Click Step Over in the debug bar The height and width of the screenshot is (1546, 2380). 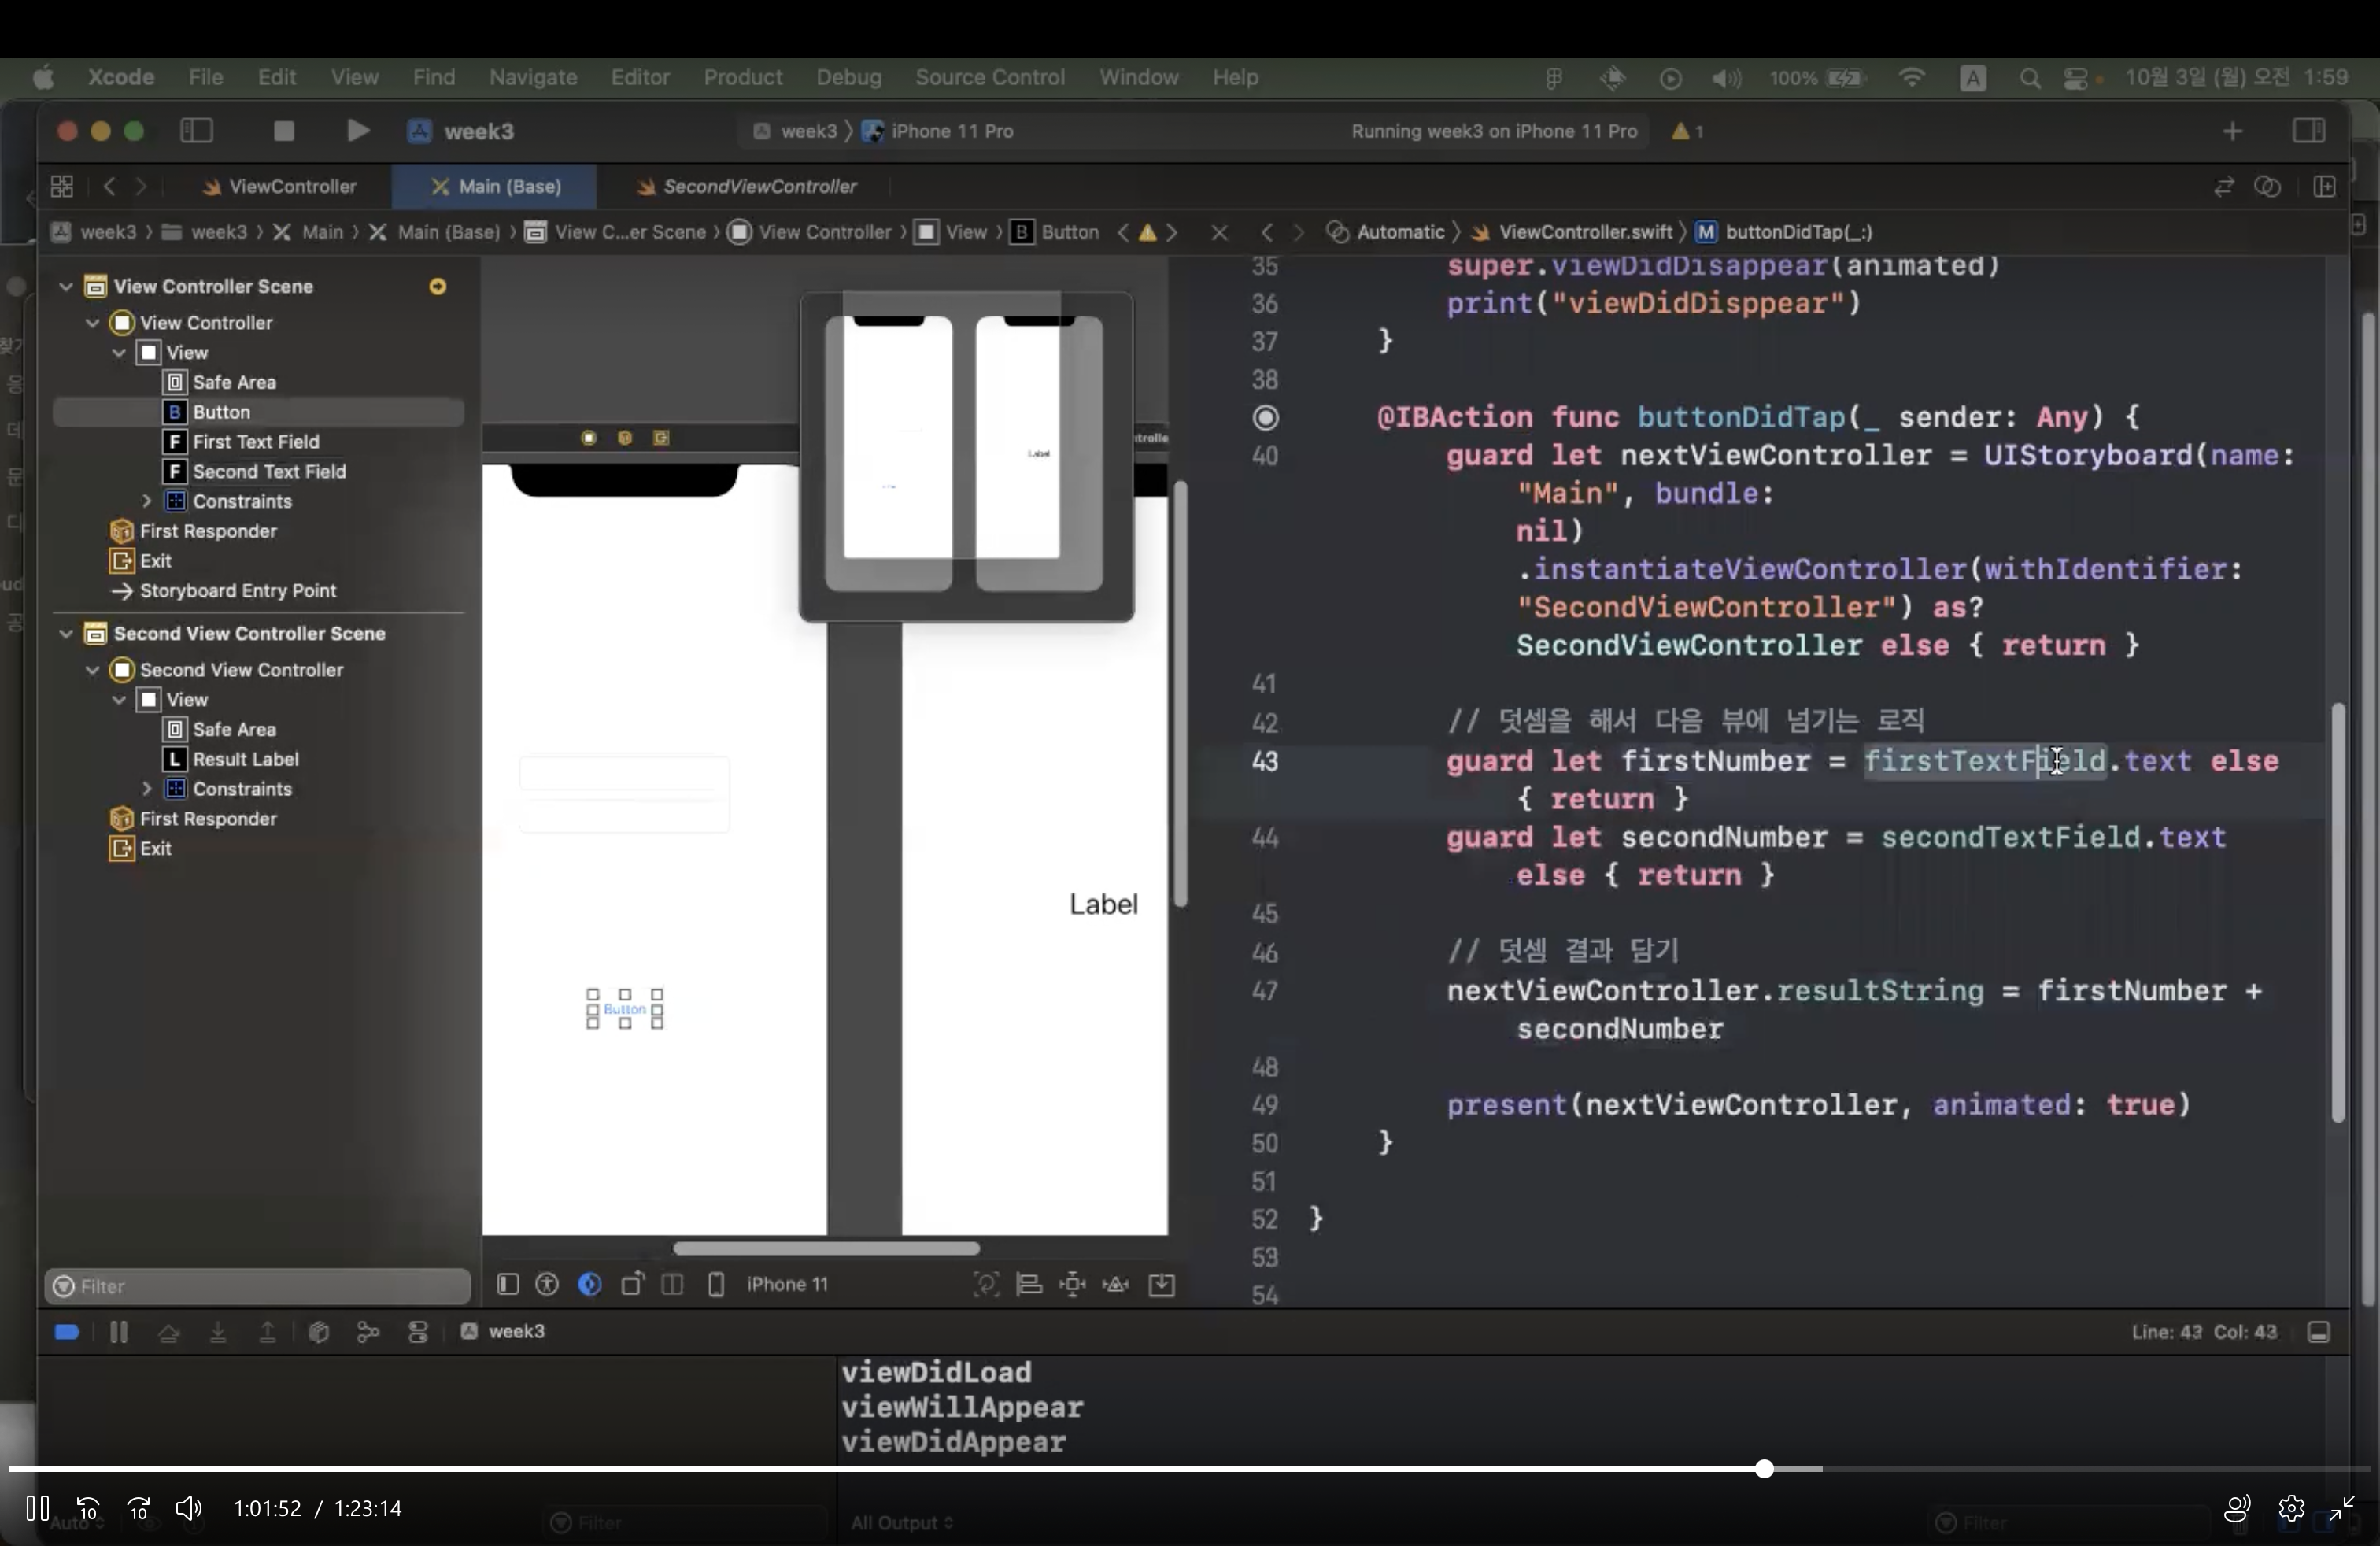(x=168, y=1332)
